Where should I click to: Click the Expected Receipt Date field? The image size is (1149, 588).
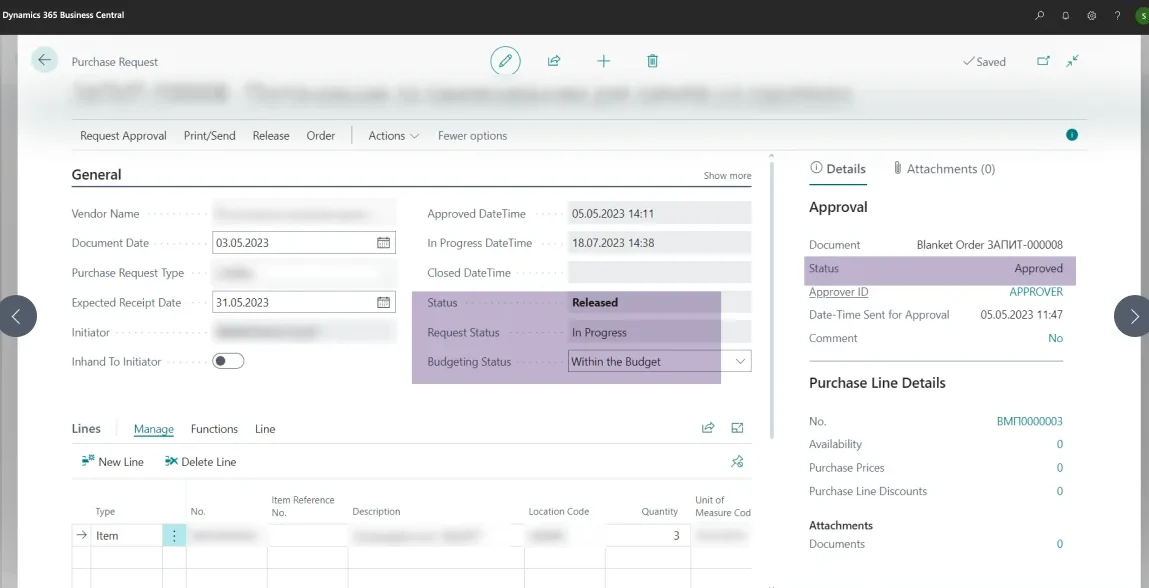click(x=292, y=302)
